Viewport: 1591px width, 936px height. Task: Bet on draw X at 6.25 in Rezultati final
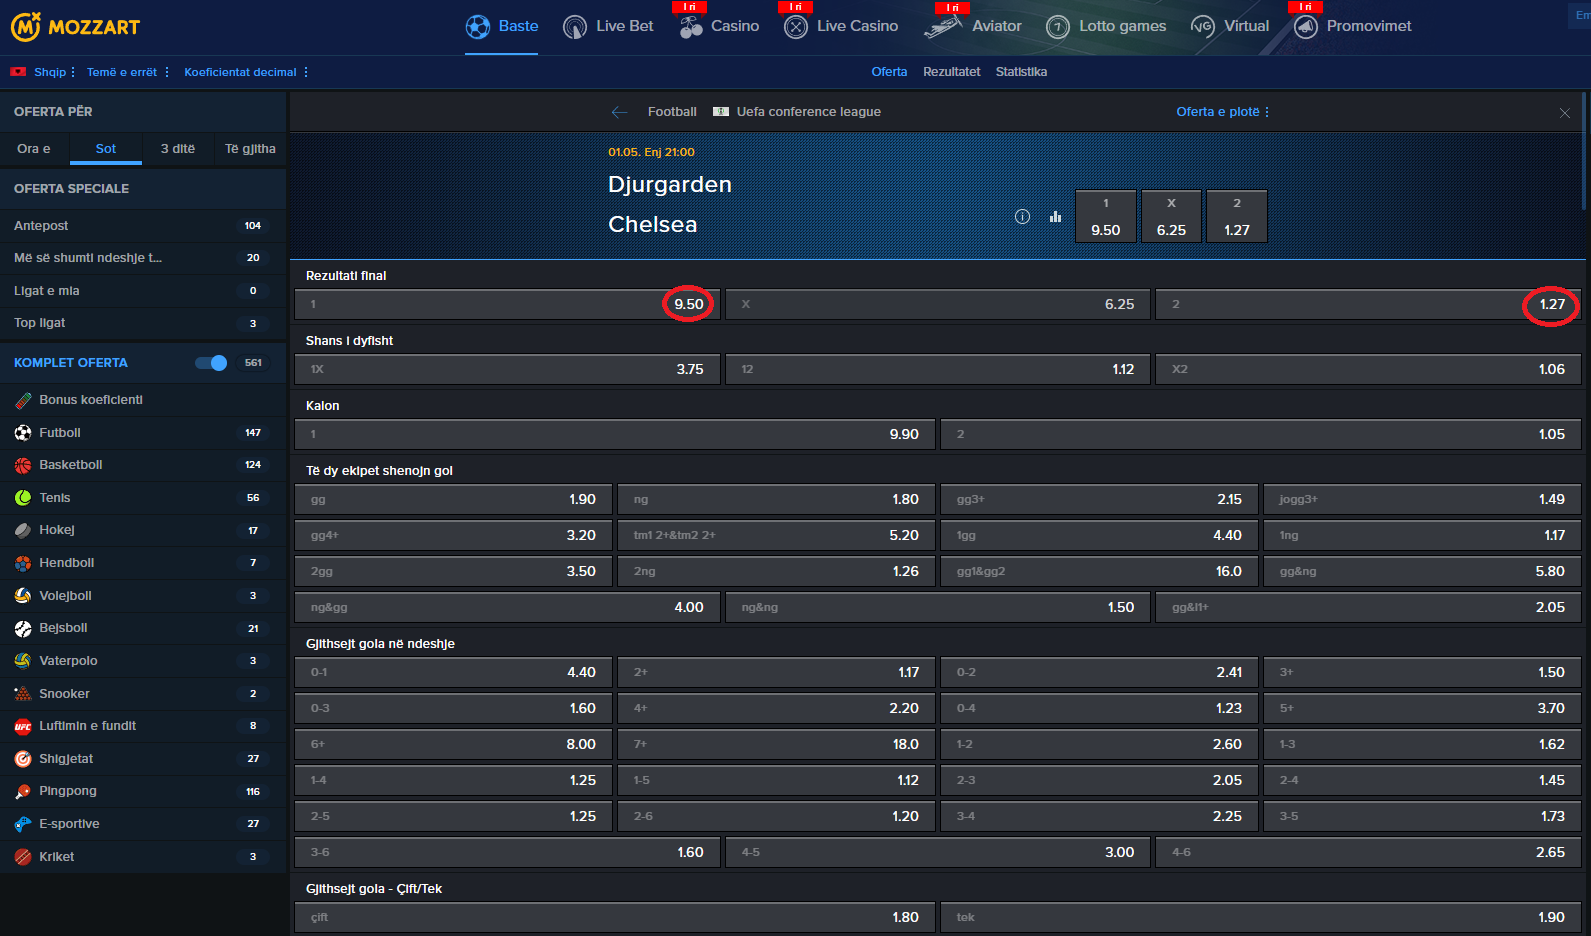(x=938, y=304)
